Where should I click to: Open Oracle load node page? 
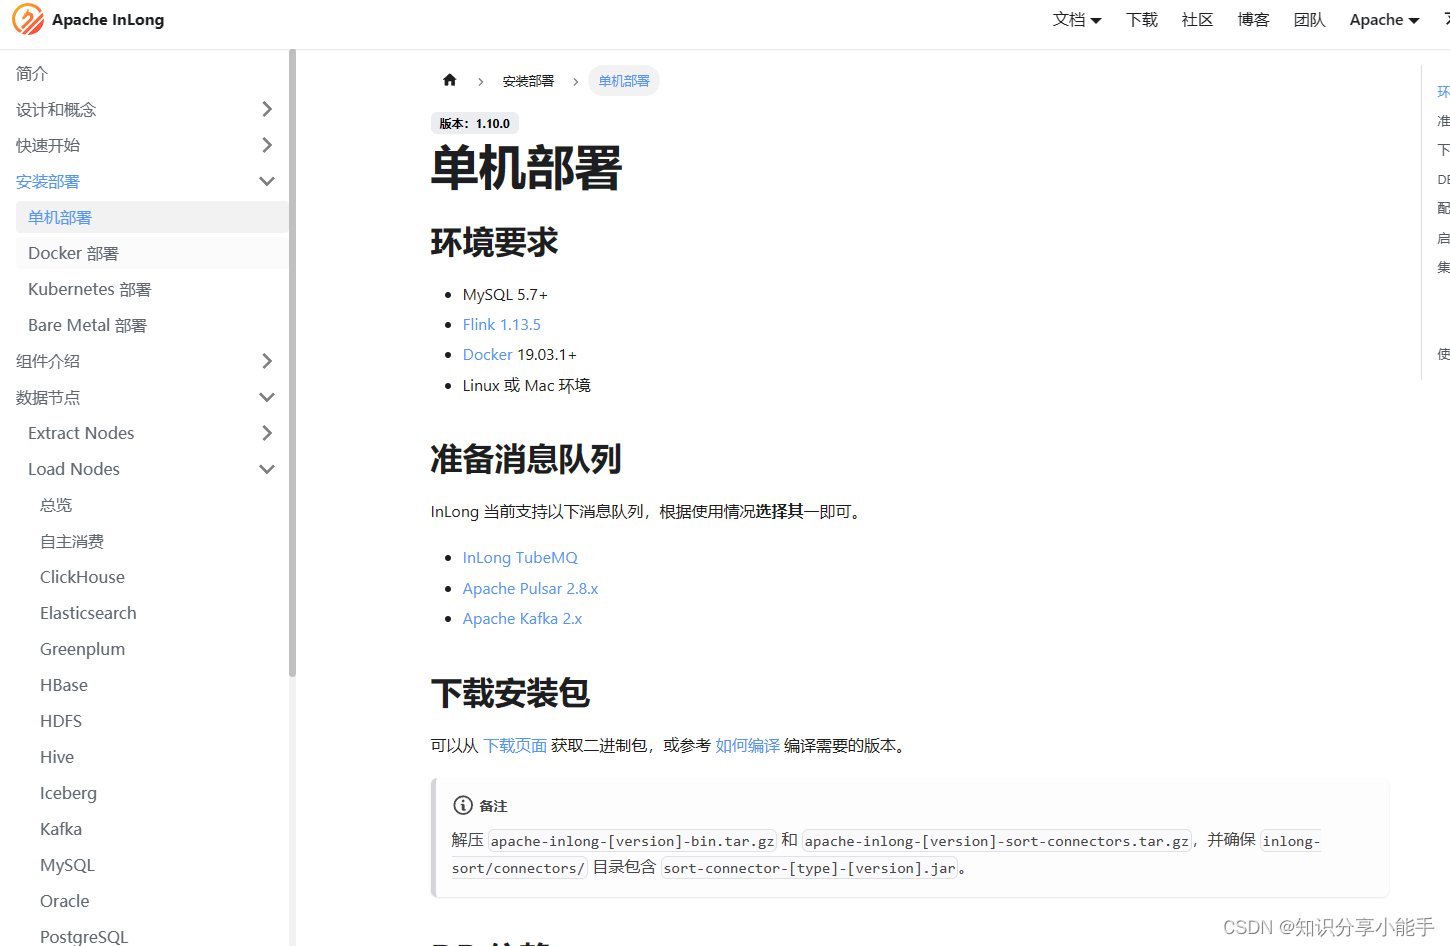pos(65,901)
